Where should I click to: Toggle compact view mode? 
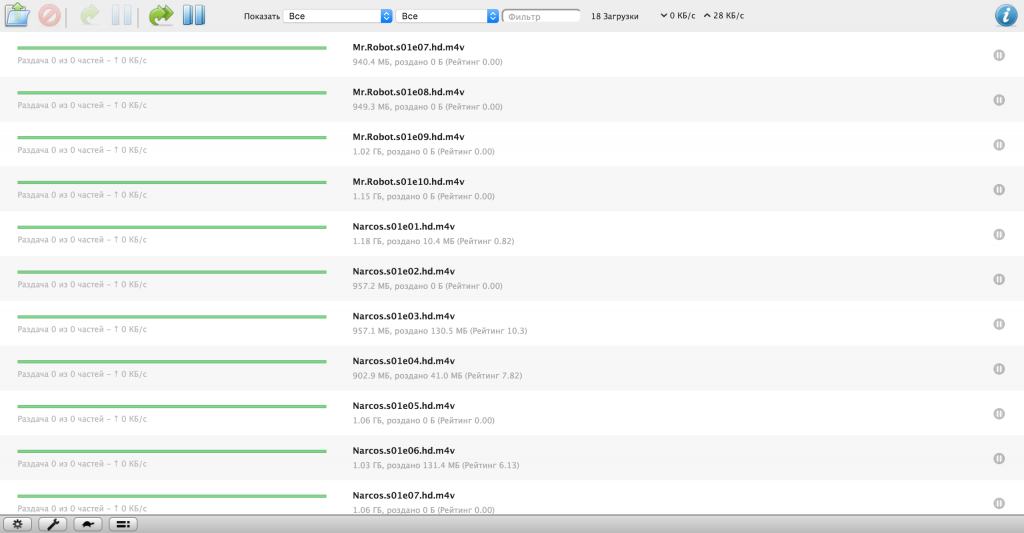(x=123, y=524)
